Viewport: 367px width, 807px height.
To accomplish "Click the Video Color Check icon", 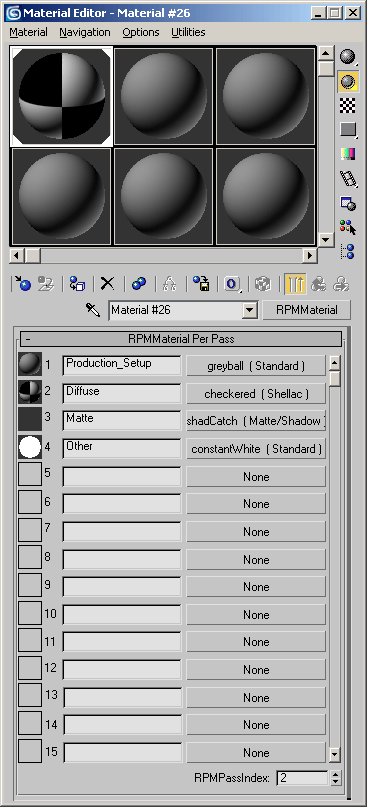I will point(349,153).
